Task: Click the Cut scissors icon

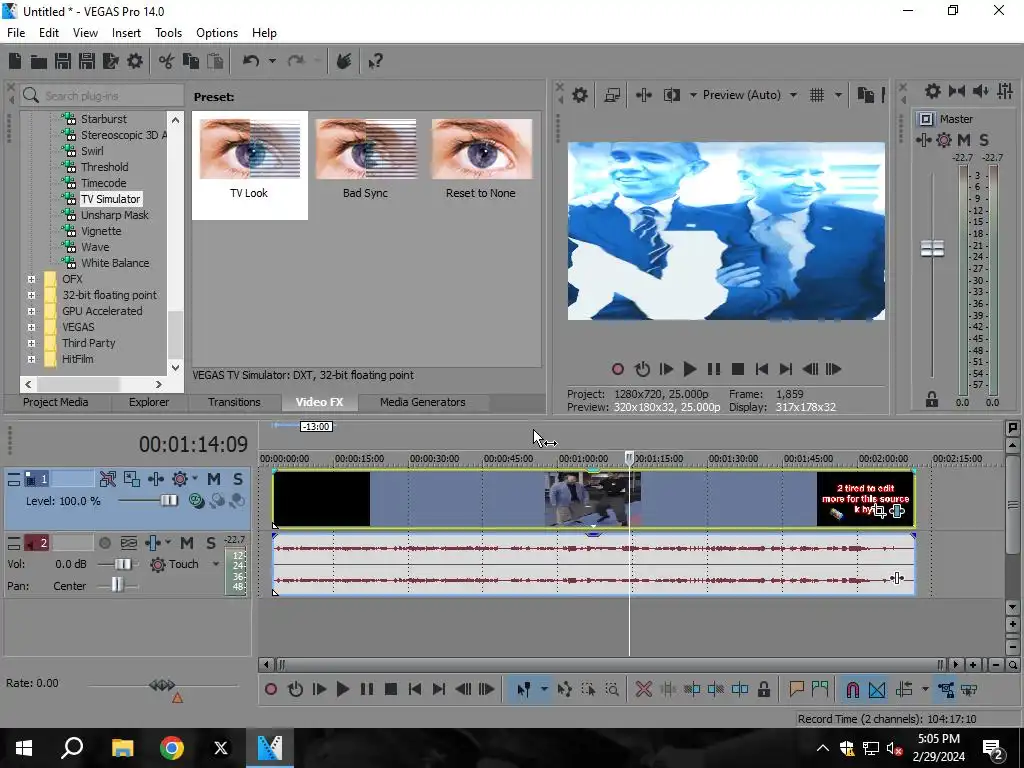Action: (167, 61)
